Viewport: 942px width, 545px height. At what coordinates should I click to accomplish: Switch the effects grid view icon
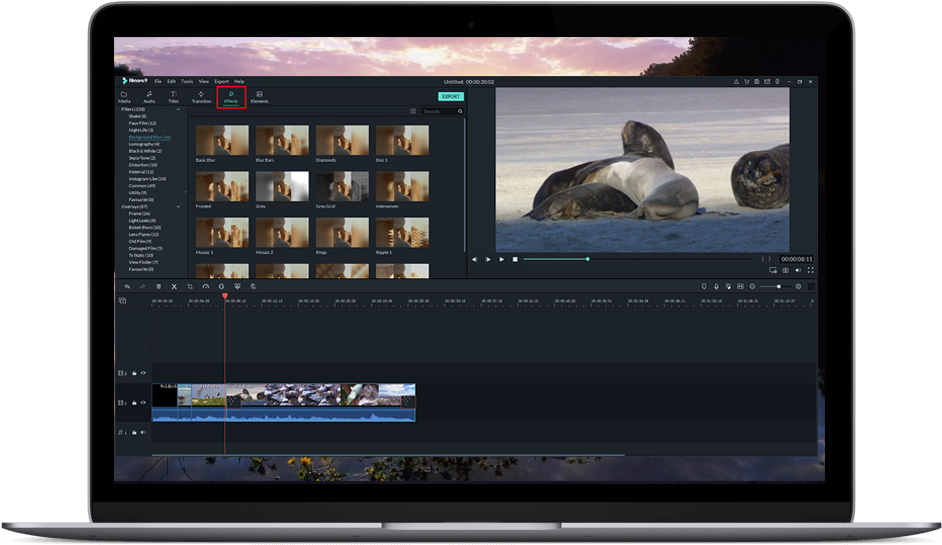[x=413, y=111]
